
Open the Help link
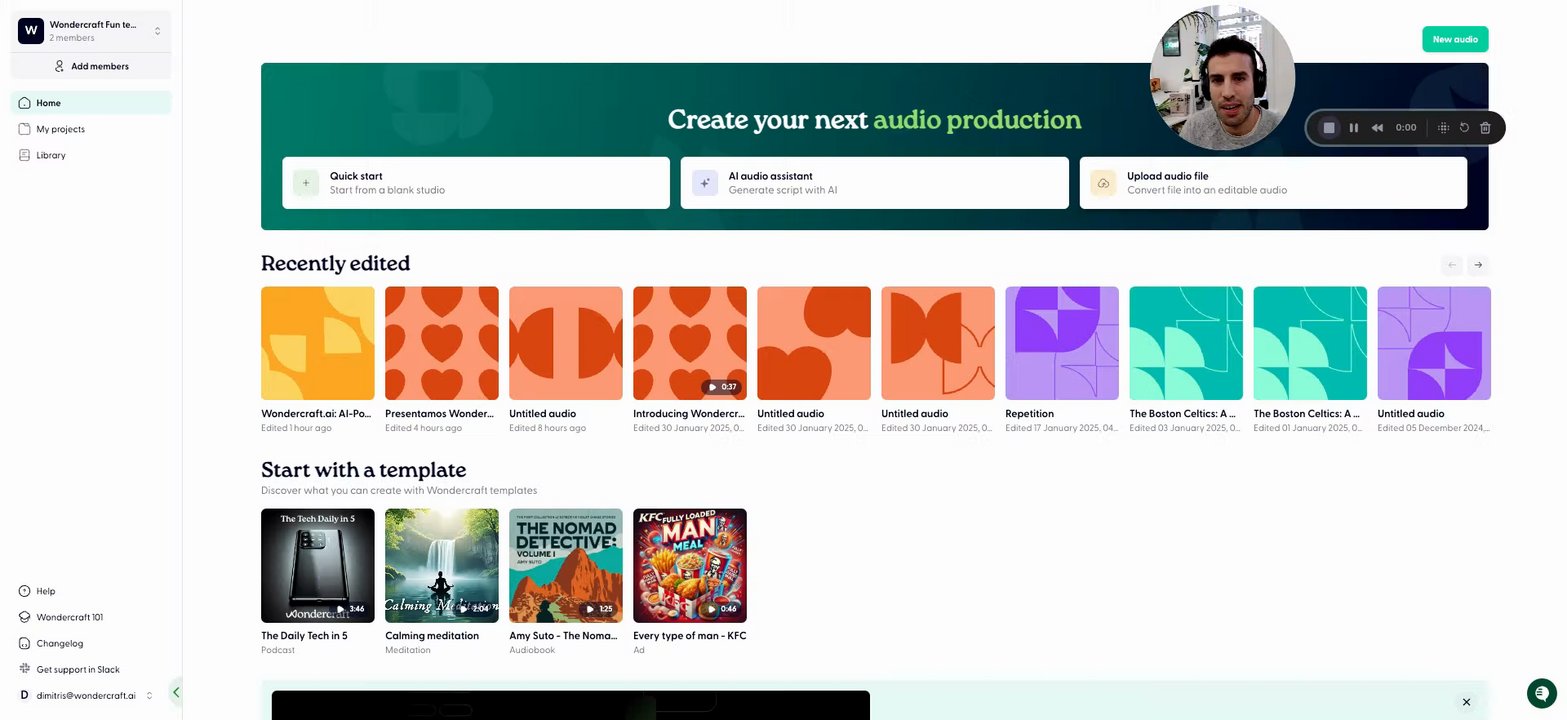[x=37, y=591]
